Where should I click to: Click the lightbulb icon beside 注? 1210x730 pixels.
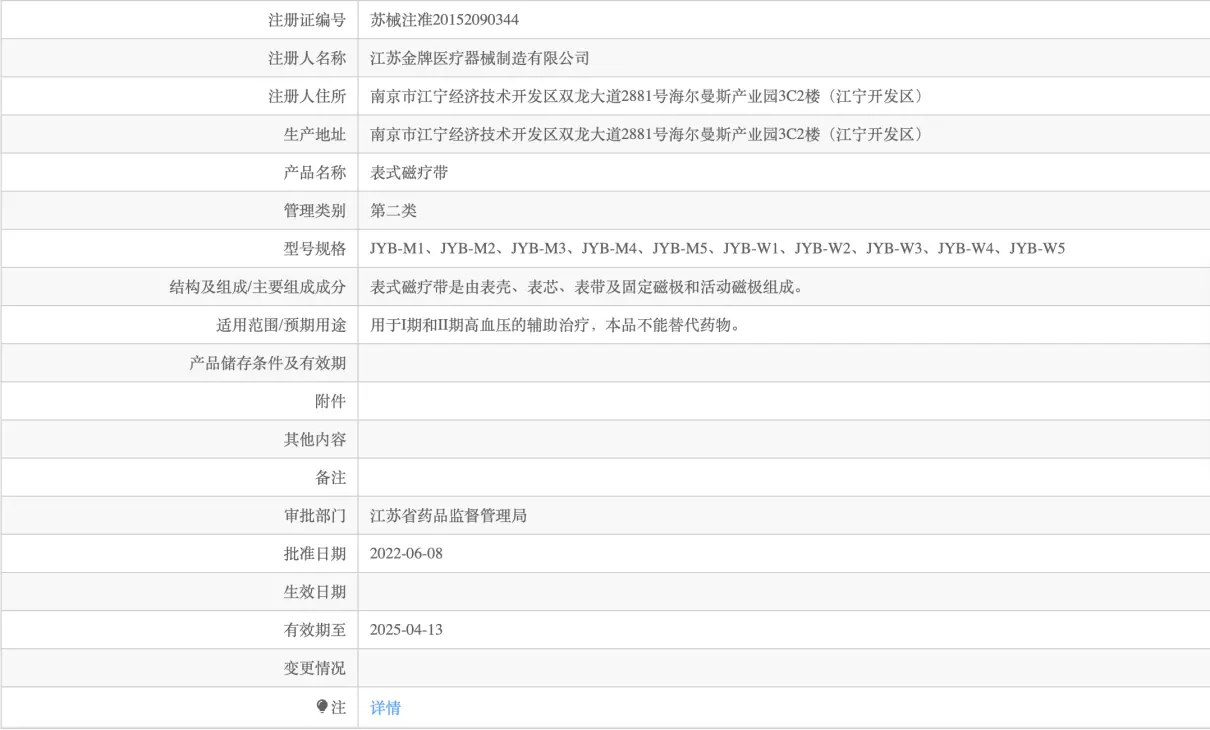click(x=322, y=707)
